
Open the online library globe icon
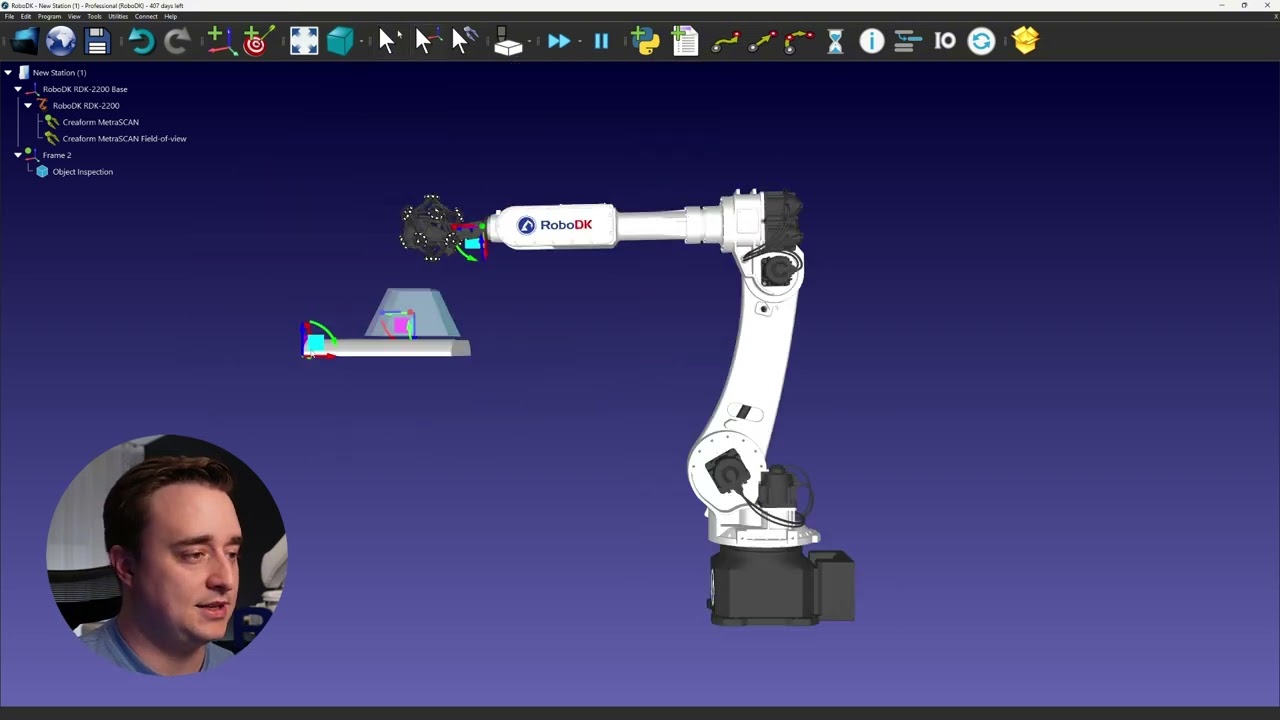click(x=61, y=41)
